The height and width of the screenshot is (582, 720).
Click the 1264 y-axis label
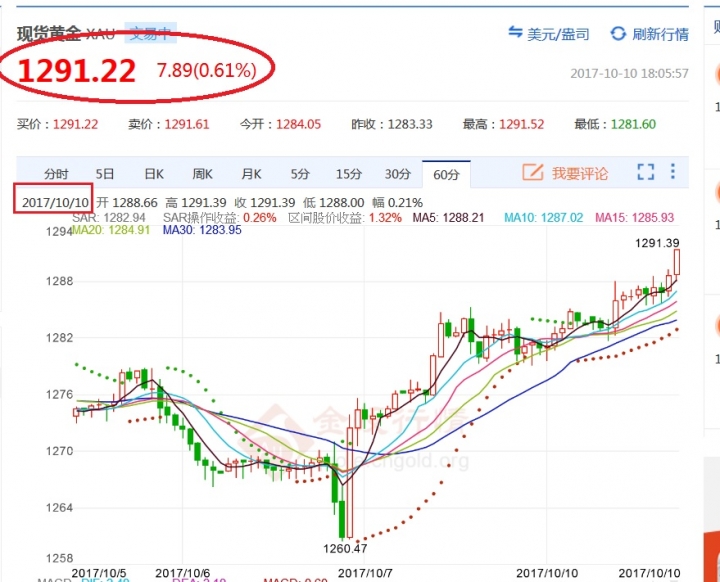point(59,508)
